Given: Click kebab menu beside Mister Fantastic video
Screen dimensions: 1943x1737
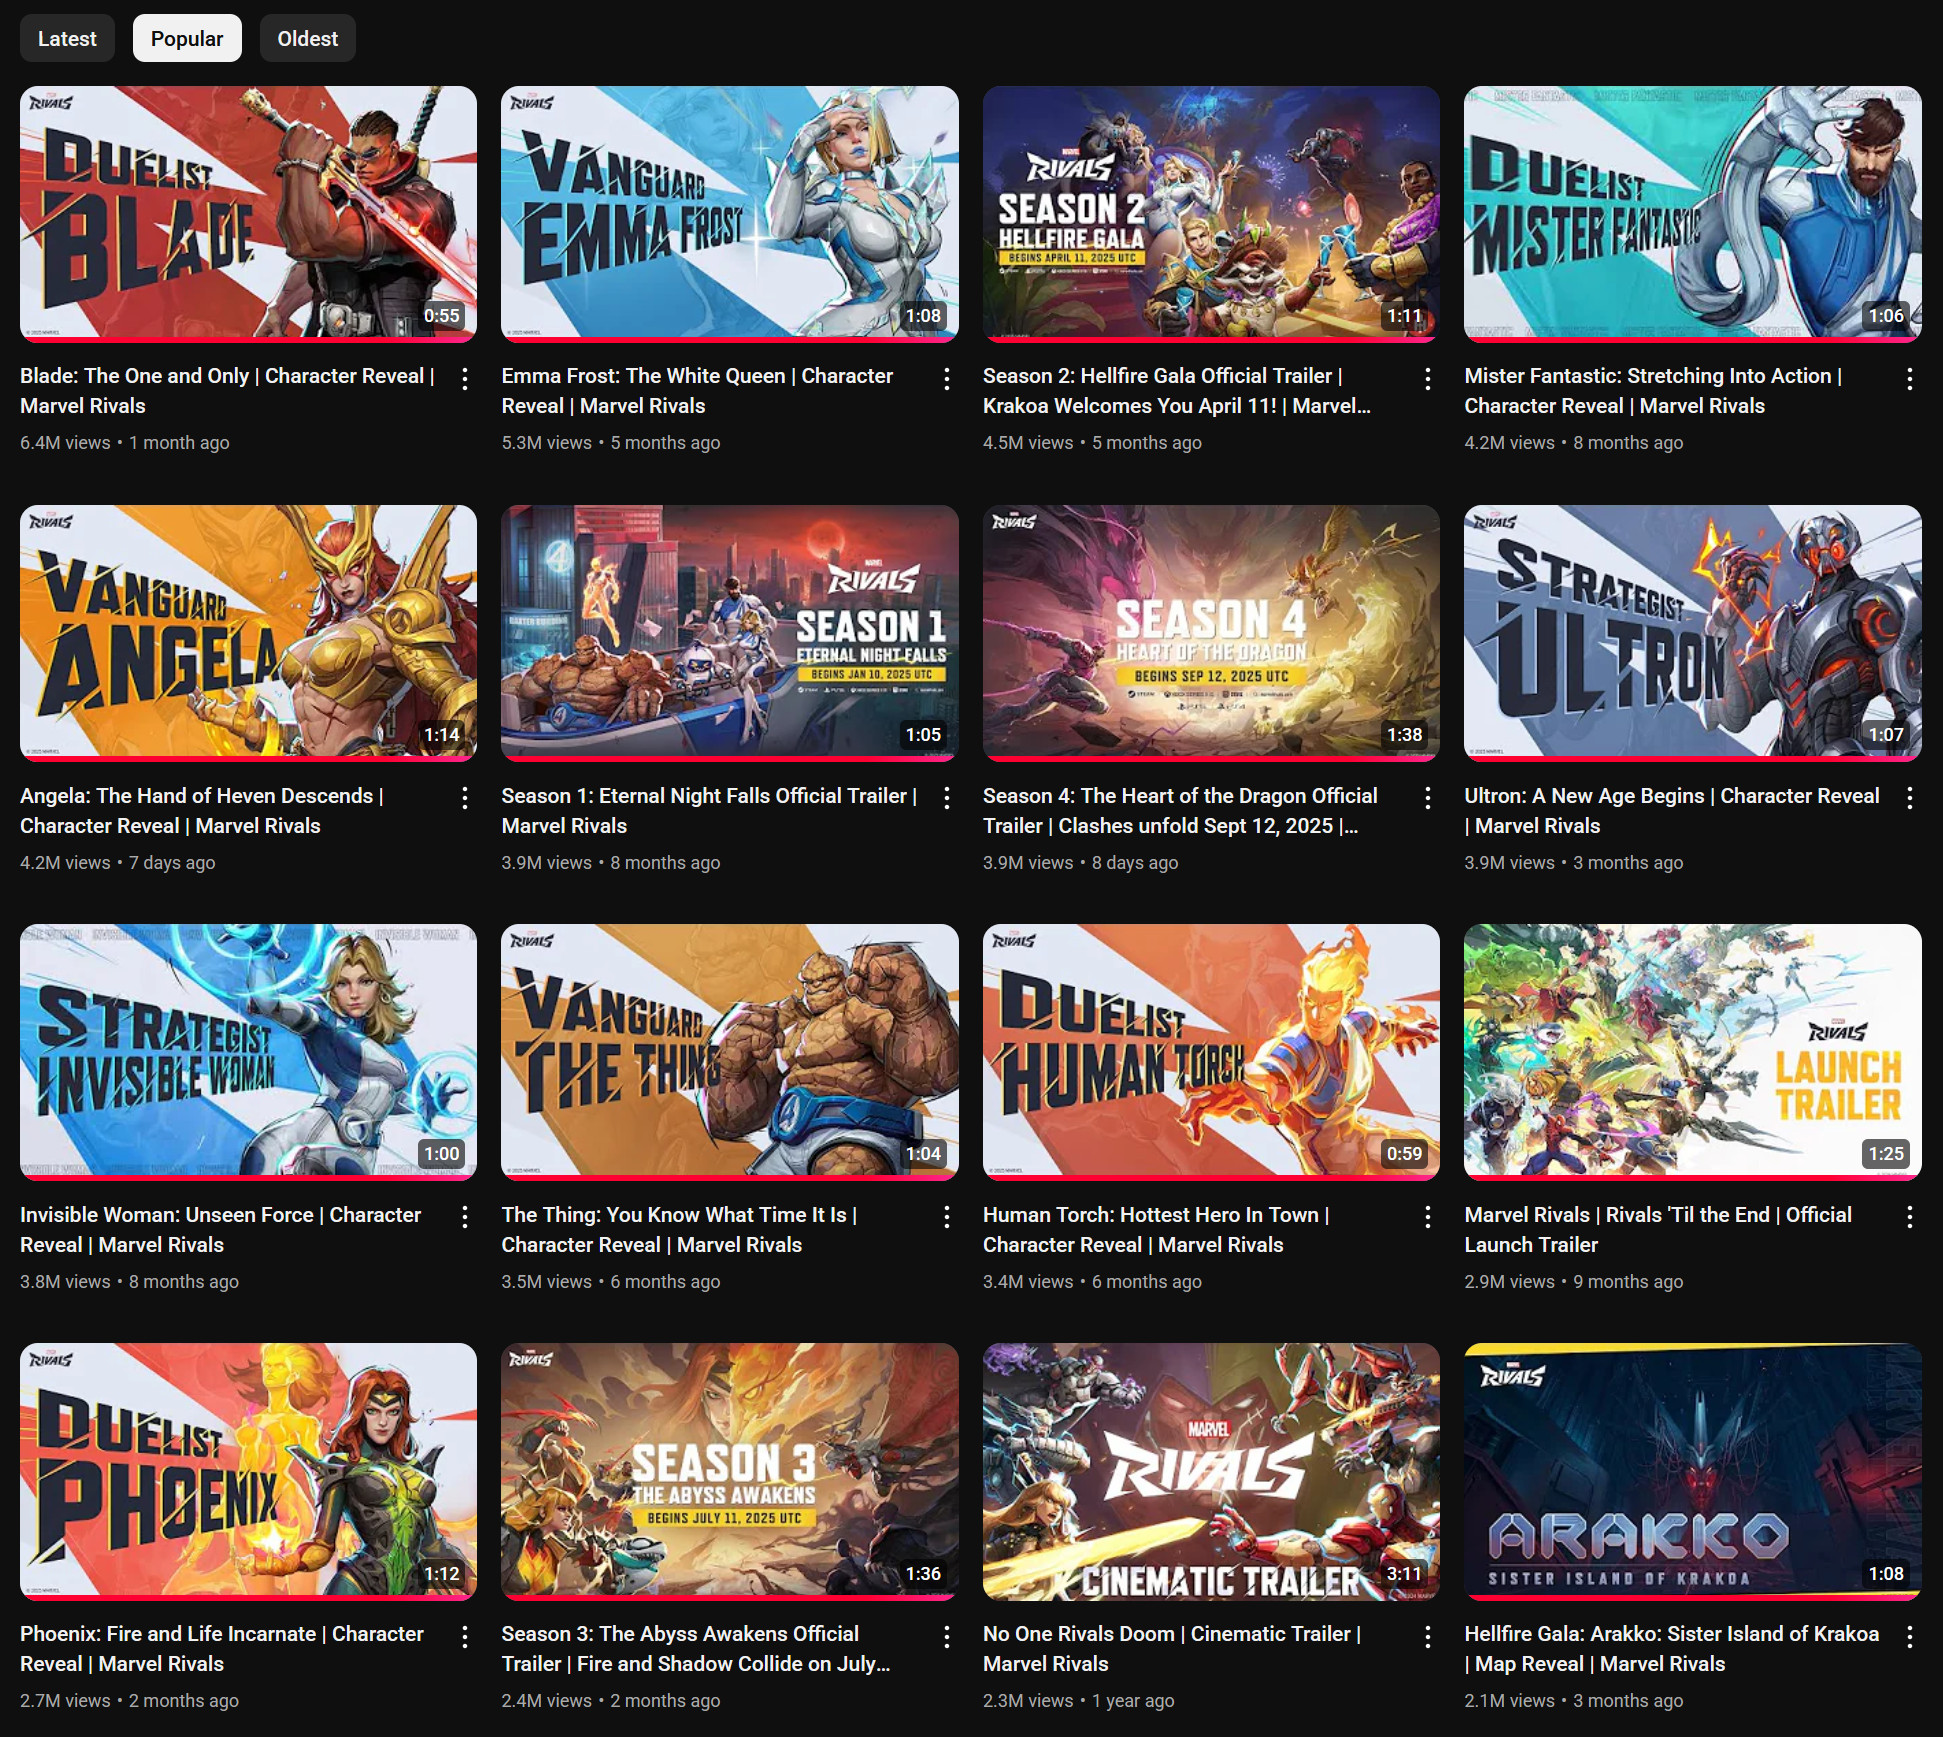Looking at the screenshot, I should tap(1909, 379).
